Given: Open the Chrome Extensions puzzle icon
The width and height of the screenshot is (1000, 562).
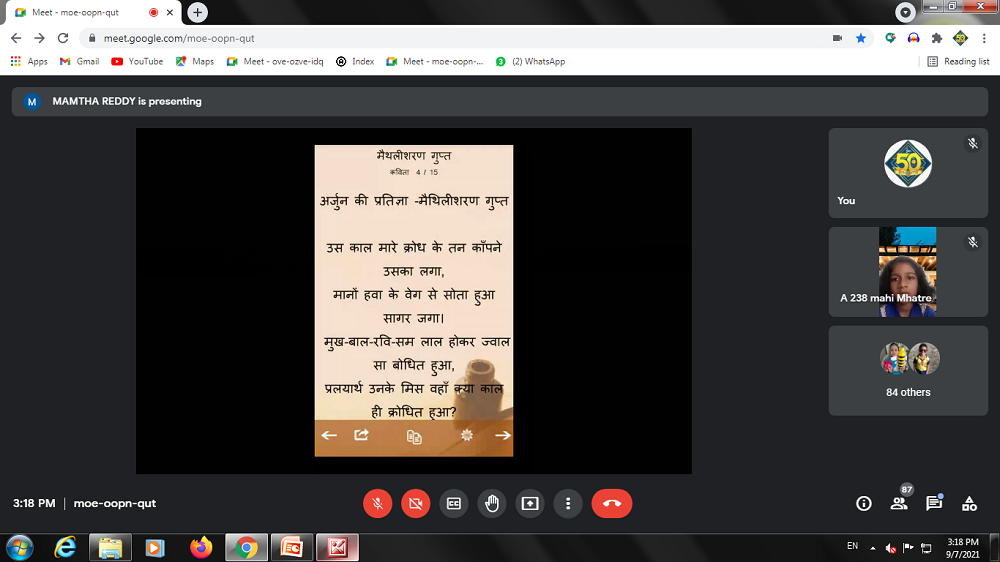Looking at the screenshot, I should point(937,38).
